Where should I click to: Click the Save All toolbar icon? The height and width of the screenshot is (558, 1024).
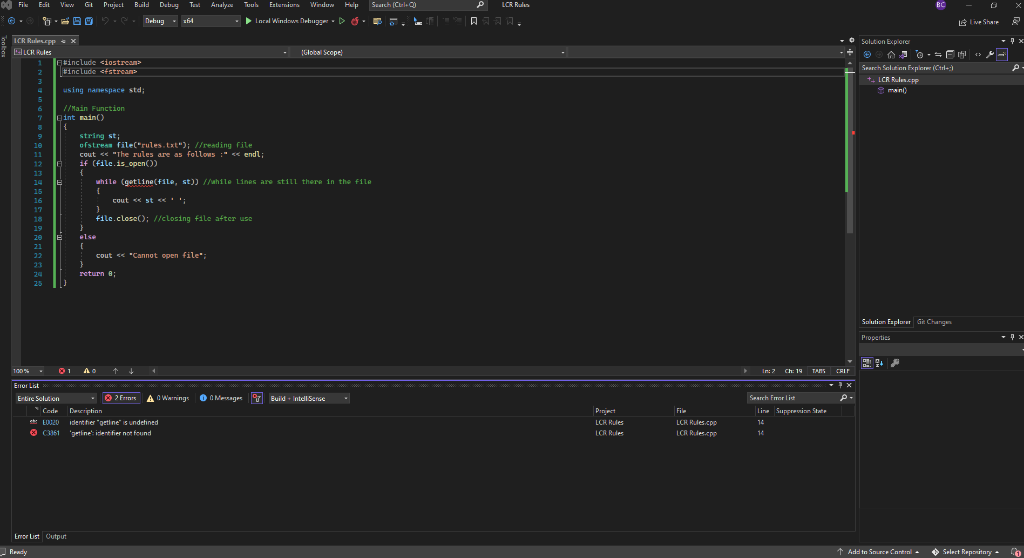pos(90,21)
